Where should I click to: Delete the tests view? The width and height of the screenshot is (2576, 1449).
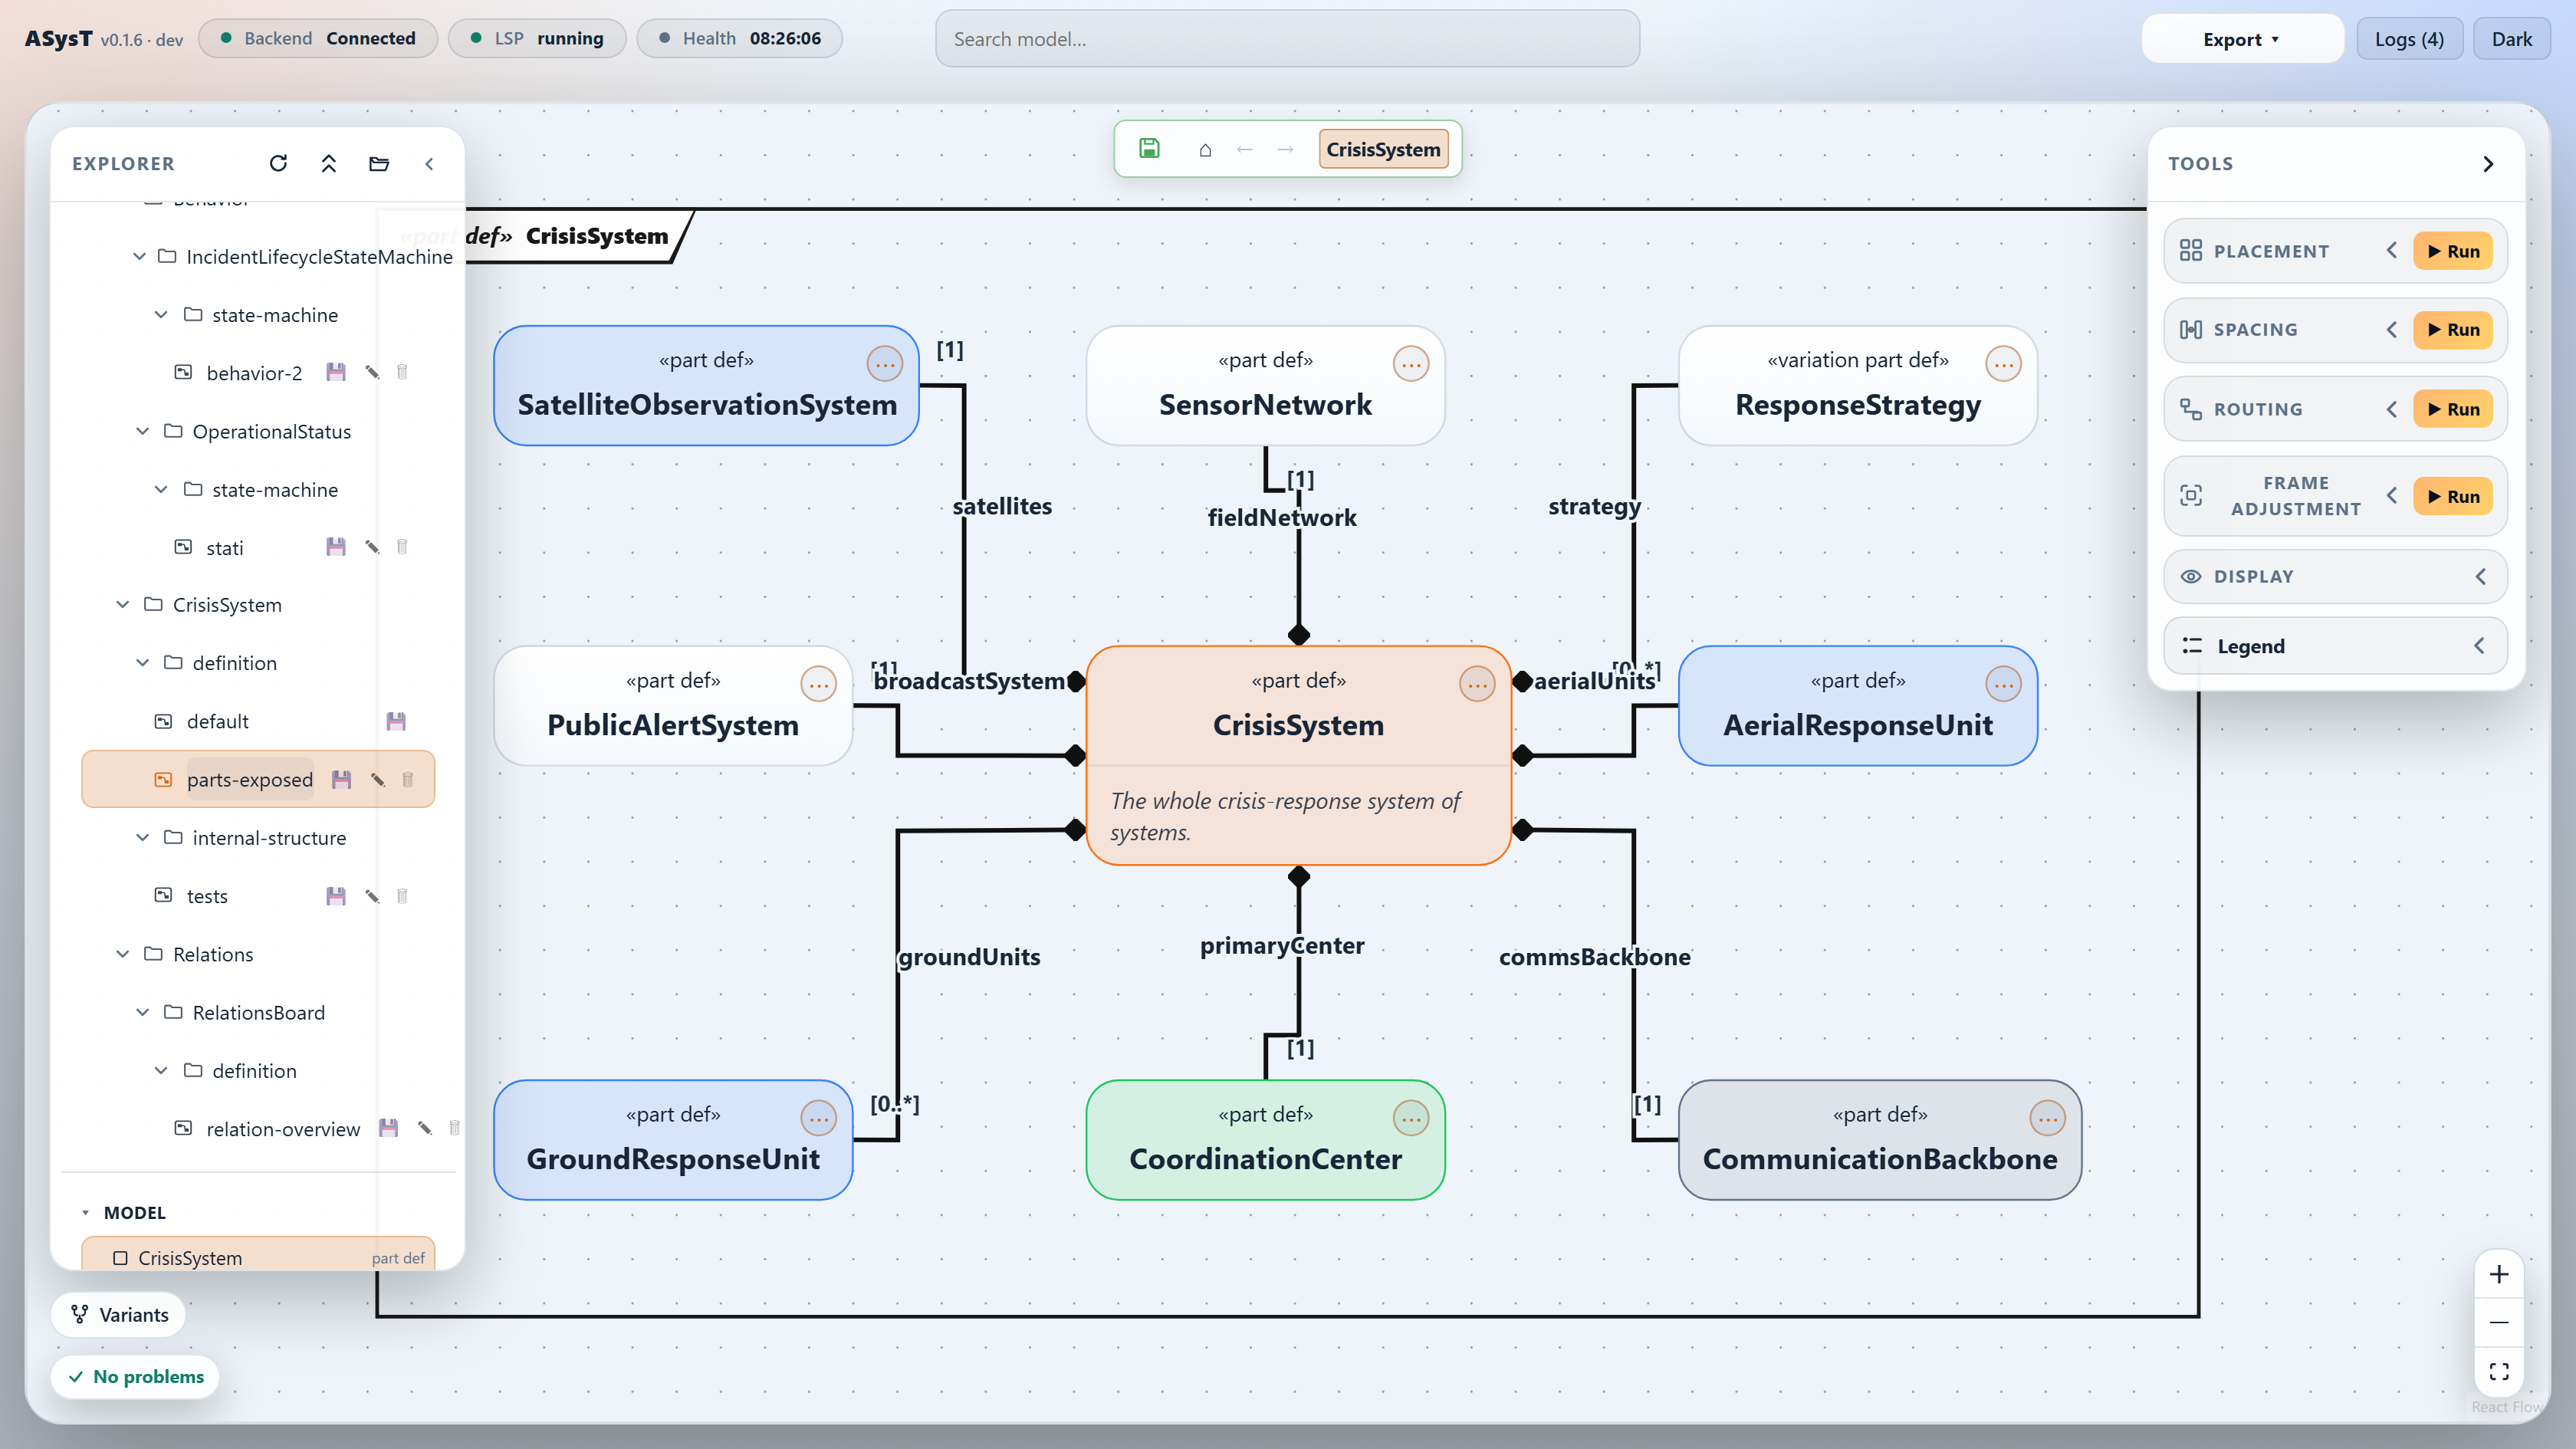402,896
